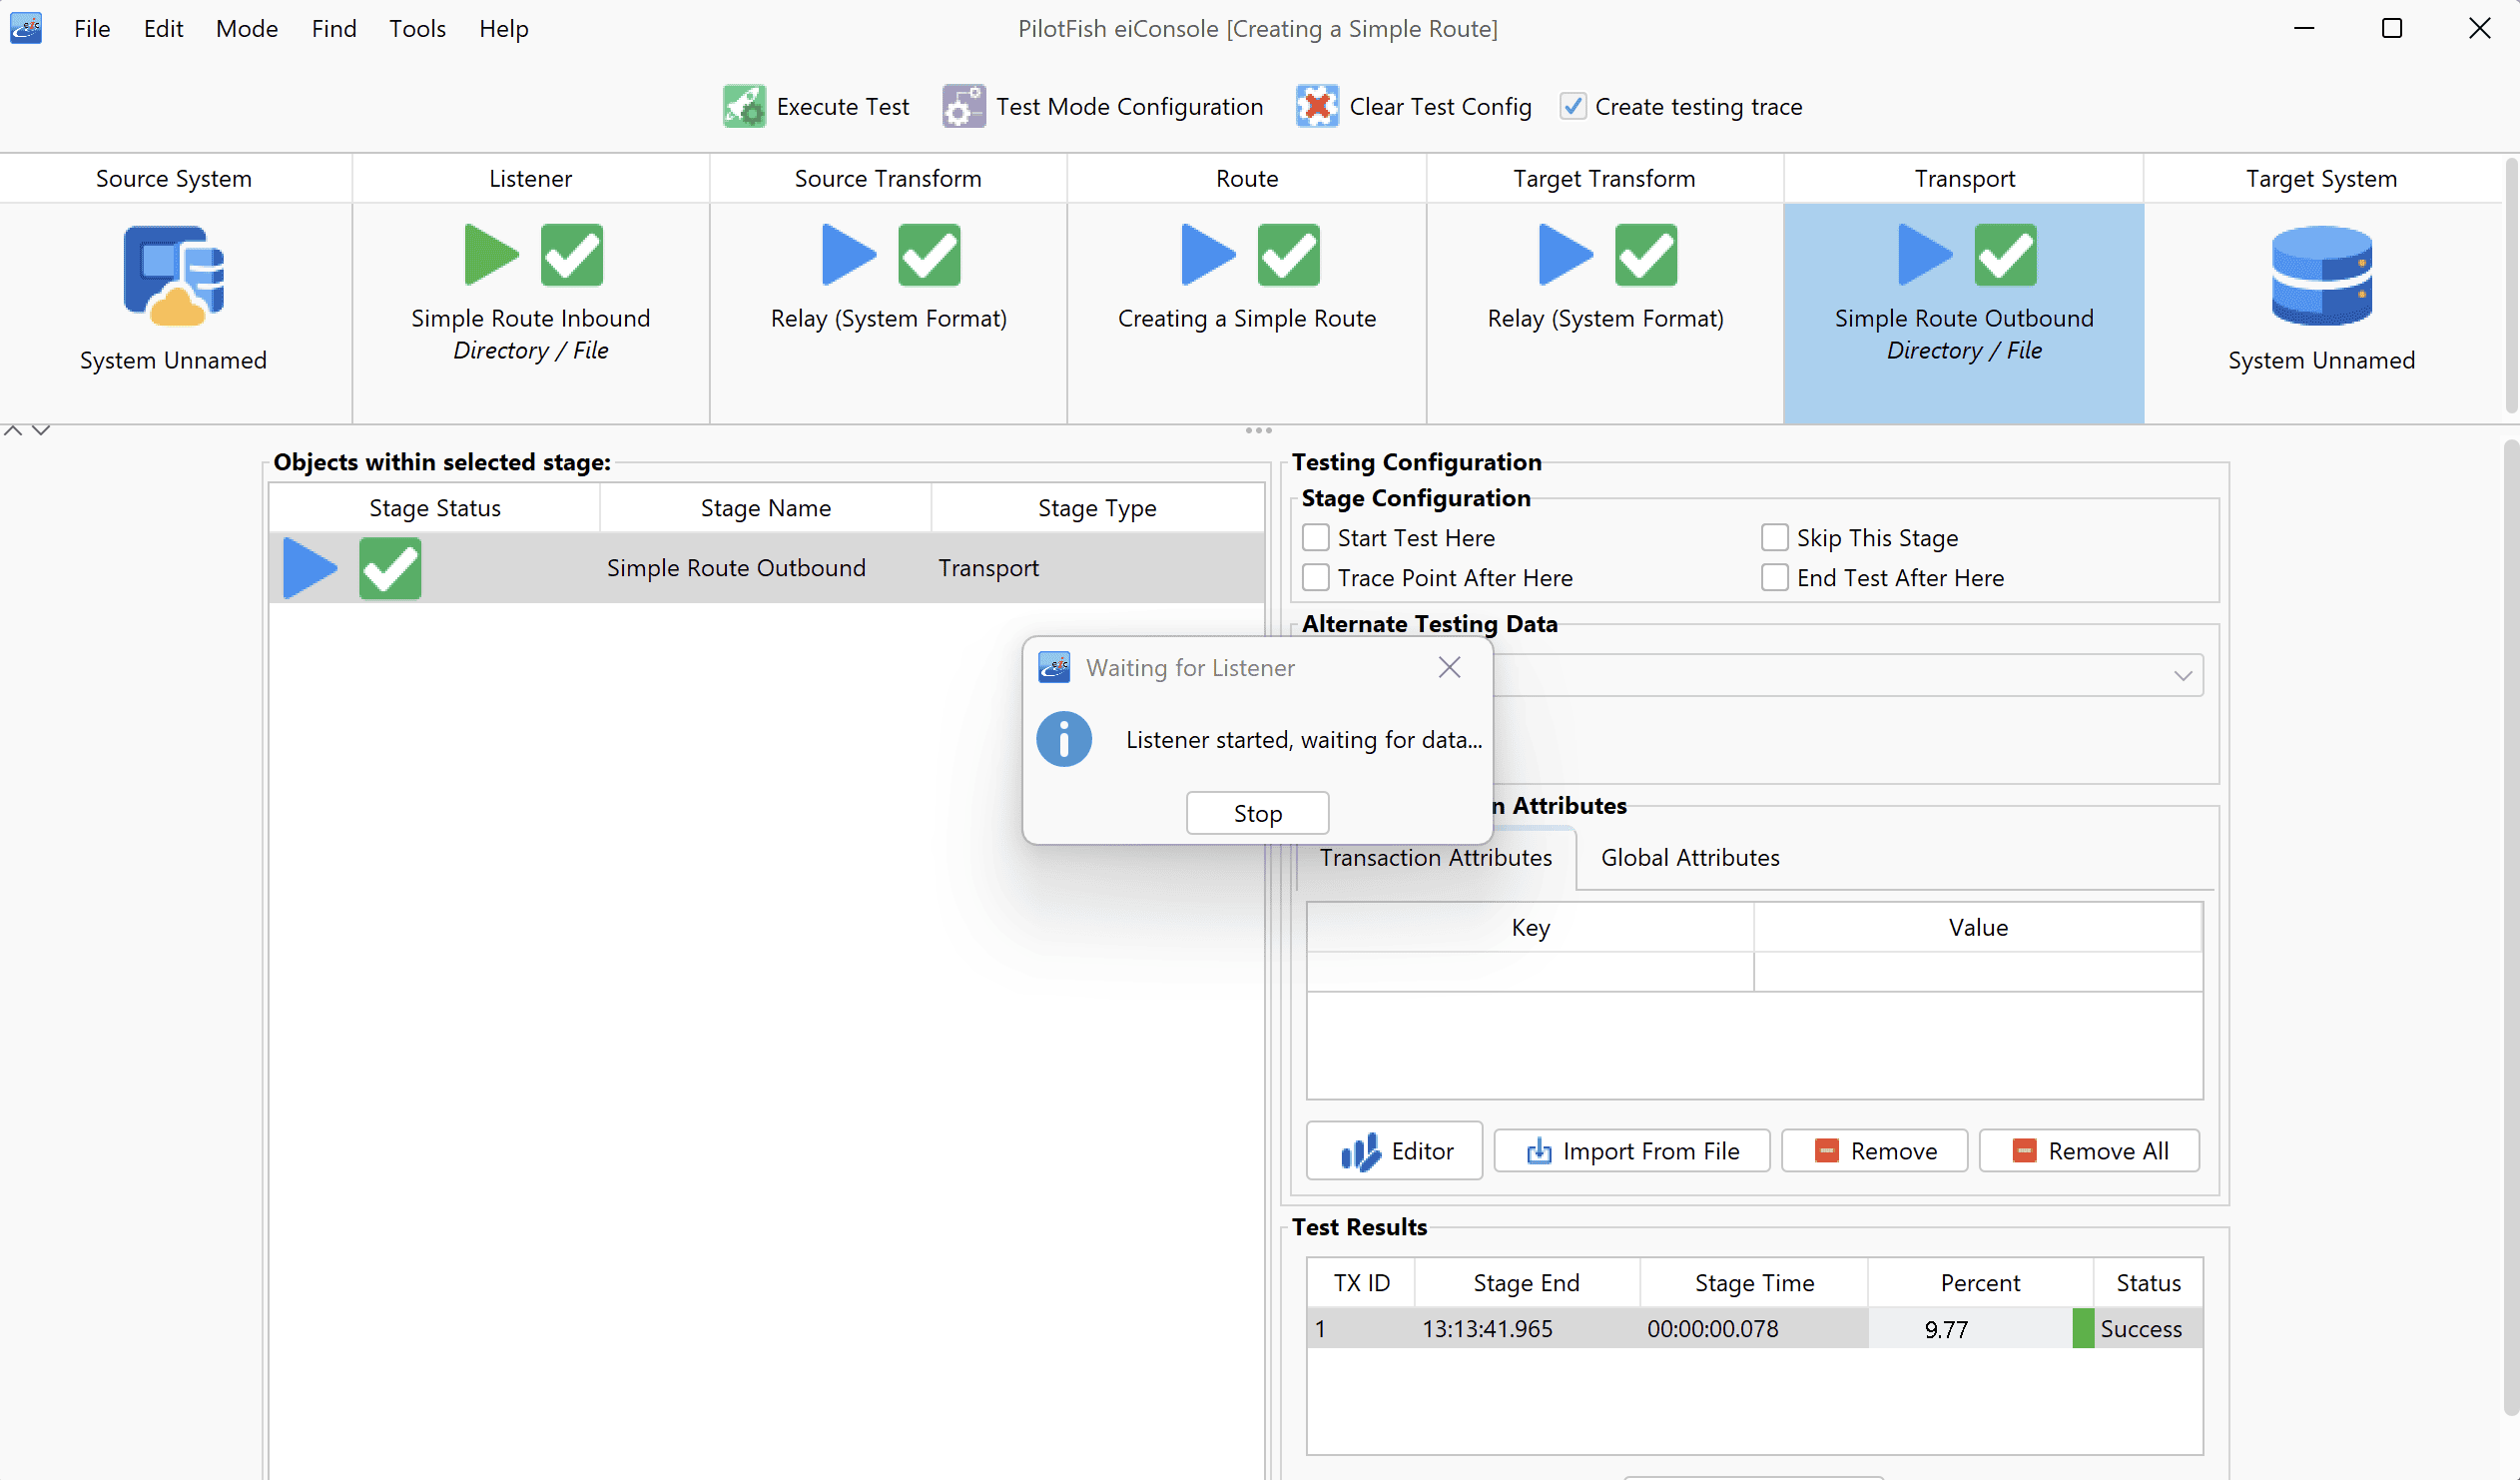Click the Remove All button
Viewport: 2520px width, 1480px height.
pyautogui.click(x=2090, y=1151)
